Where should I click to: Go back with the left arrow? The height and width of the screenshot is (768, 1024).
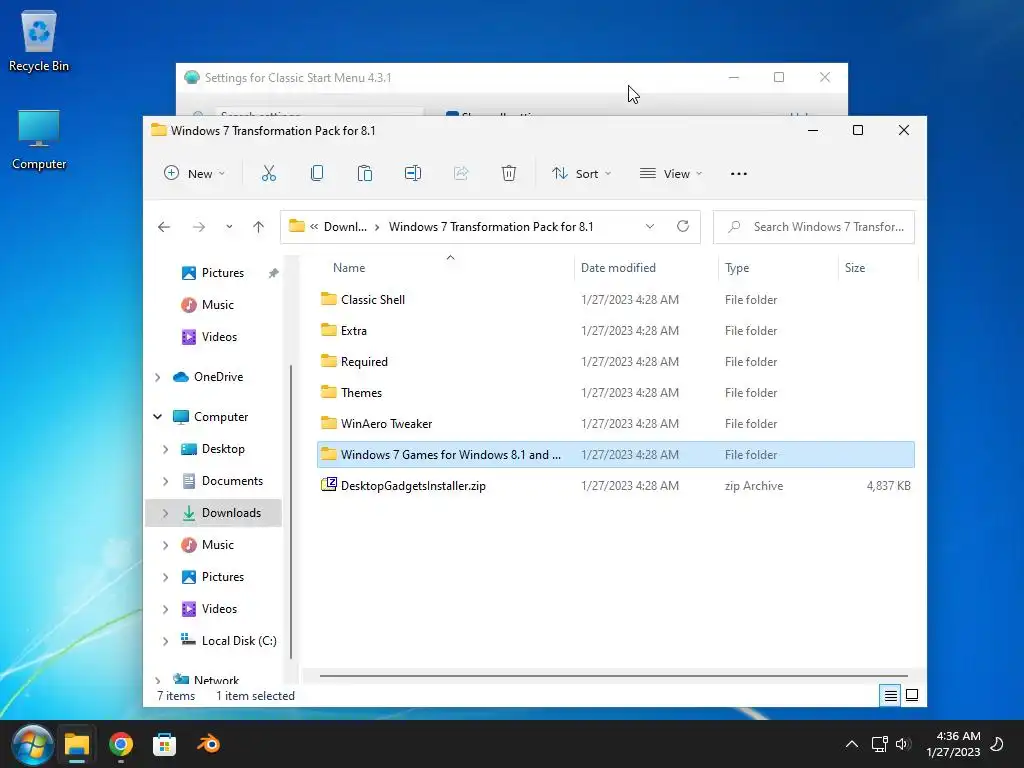click(x=164, y=227)
